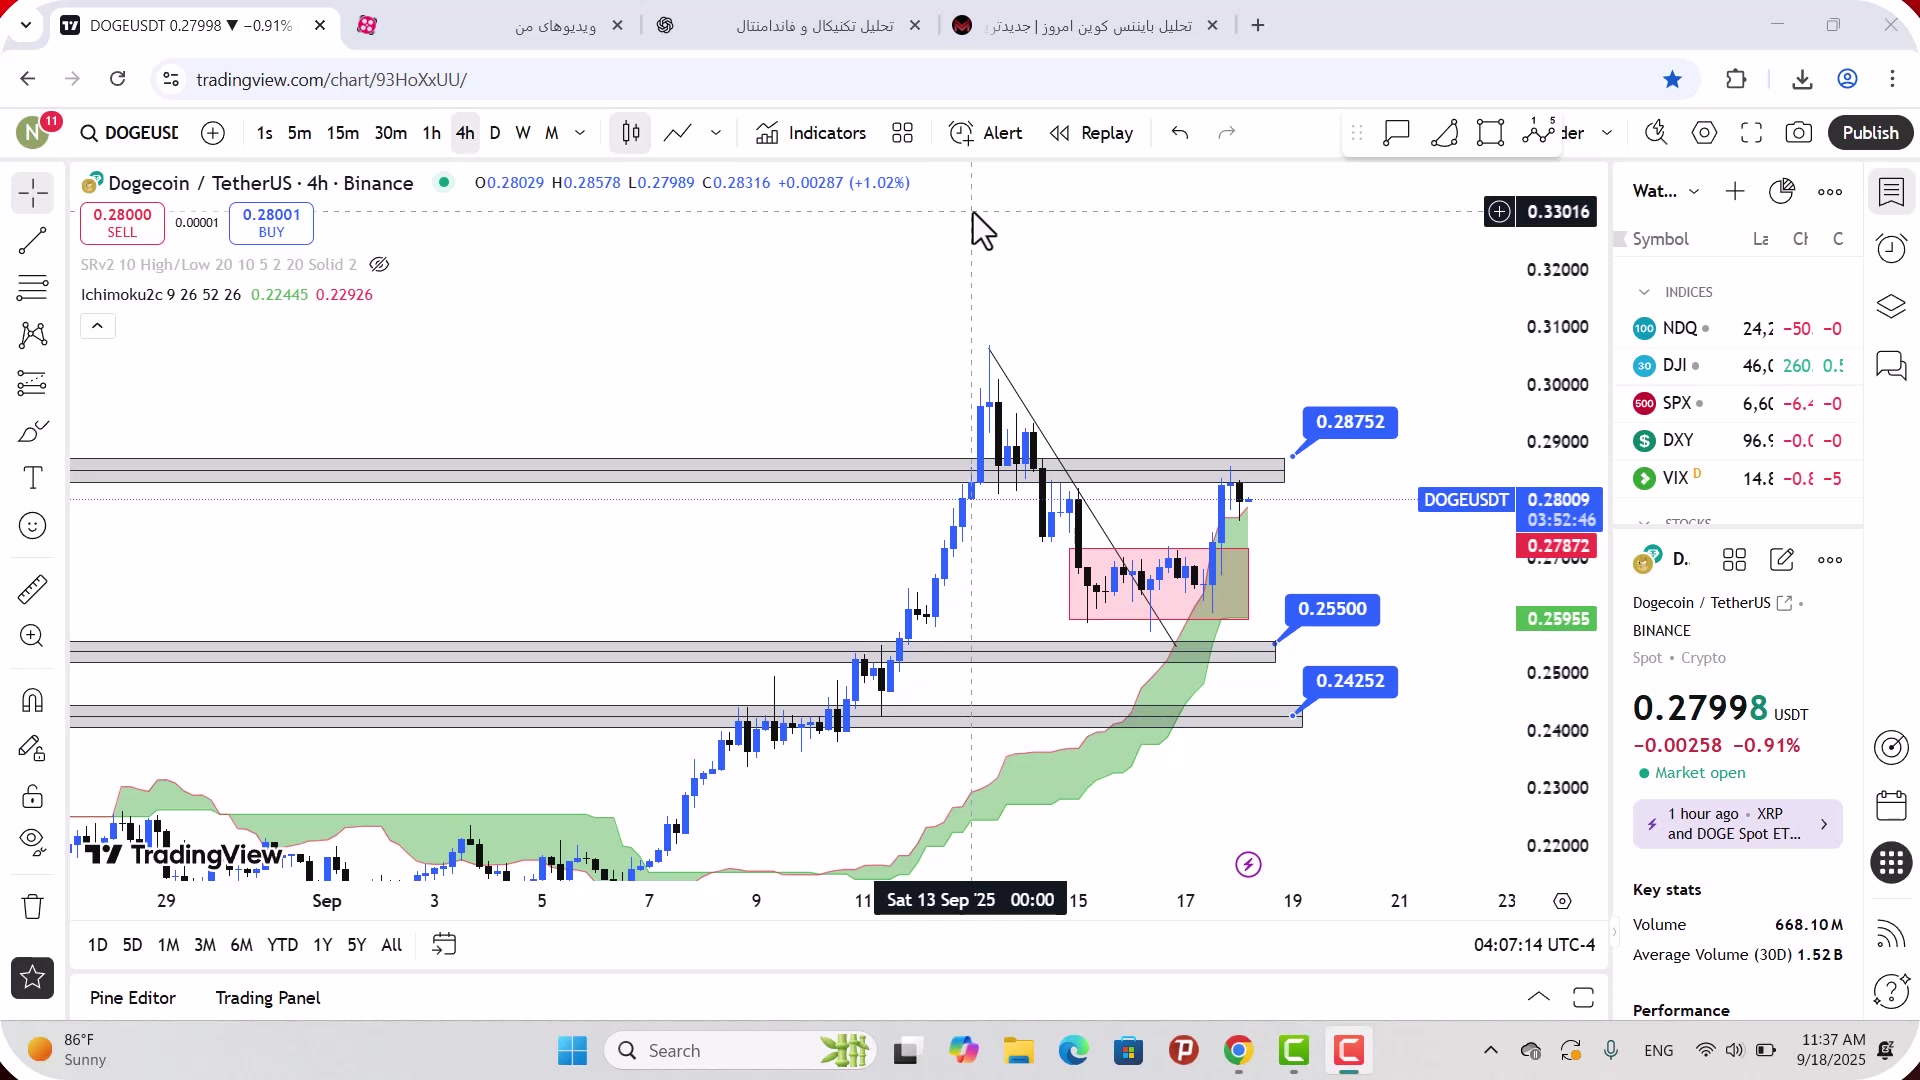Switch to the 1h timeframe
The width and height of the screenshot is (1920, 1080).
(432, 133)
